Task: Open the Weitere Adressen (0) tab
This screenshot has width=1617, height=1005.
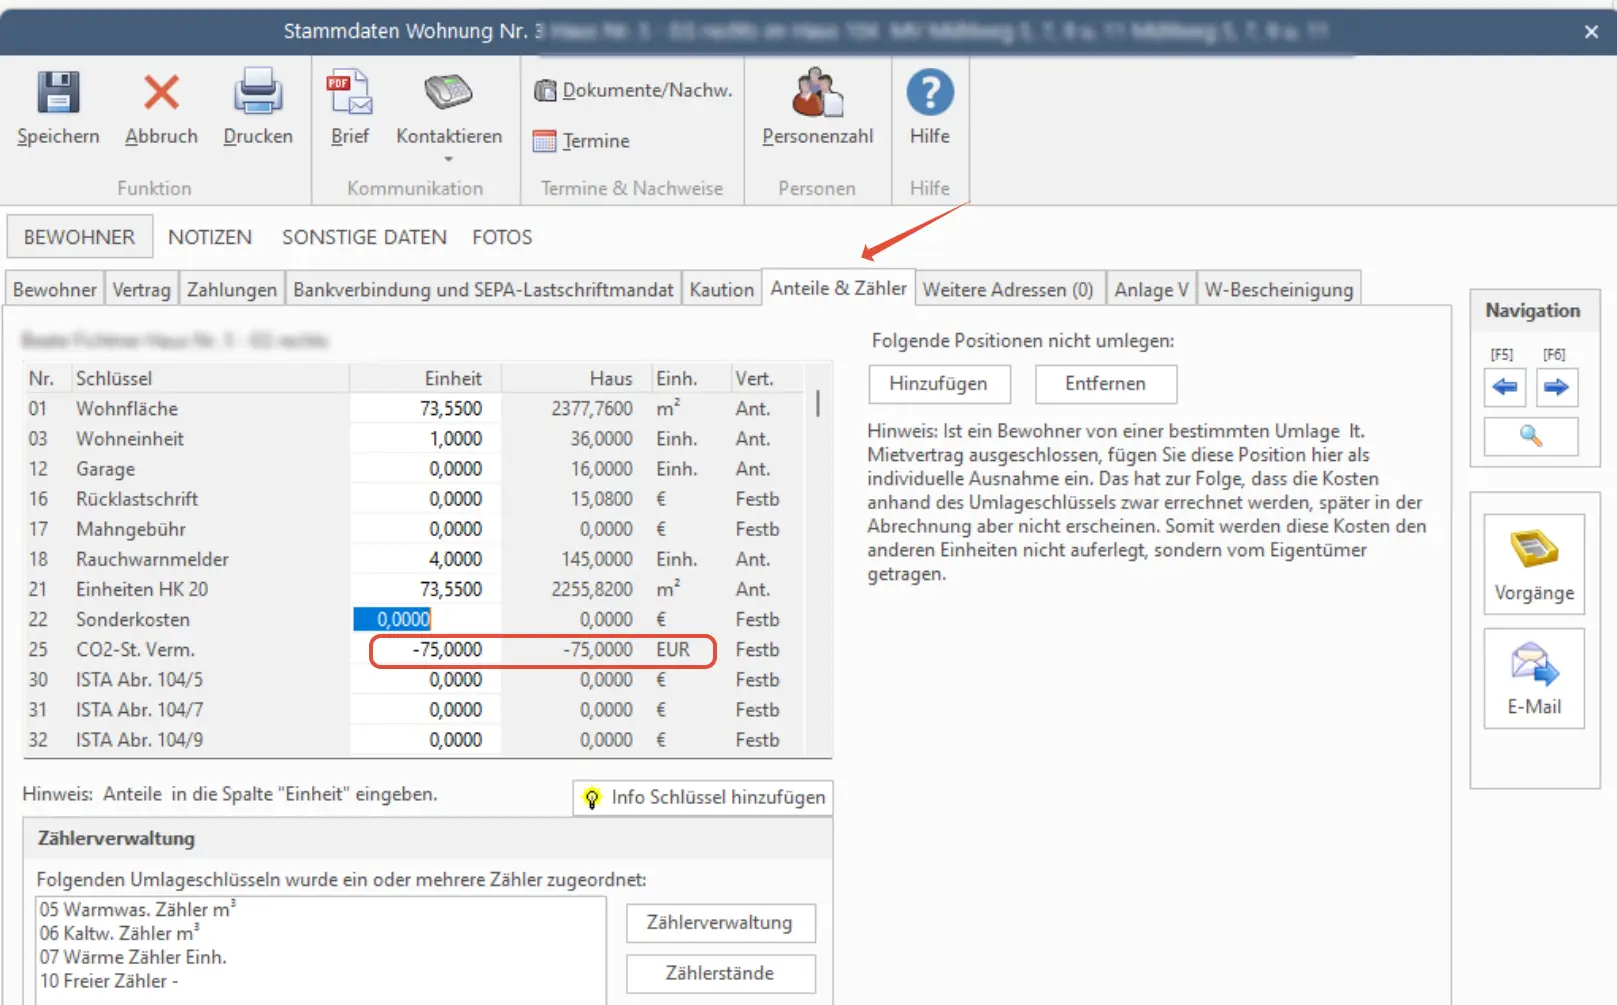Action: click(x=1008, y=289)
